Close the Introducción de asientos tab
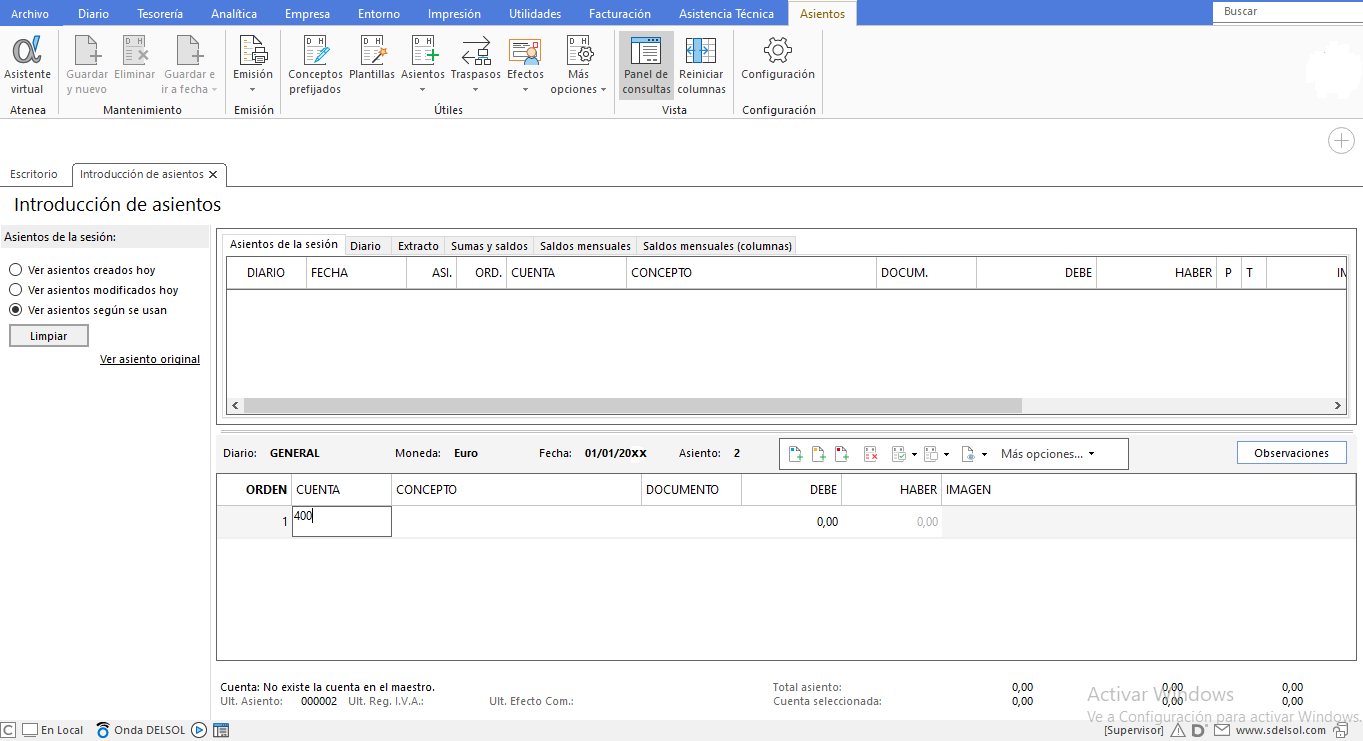The image size is (1363, 741). (x=213, y=174)
